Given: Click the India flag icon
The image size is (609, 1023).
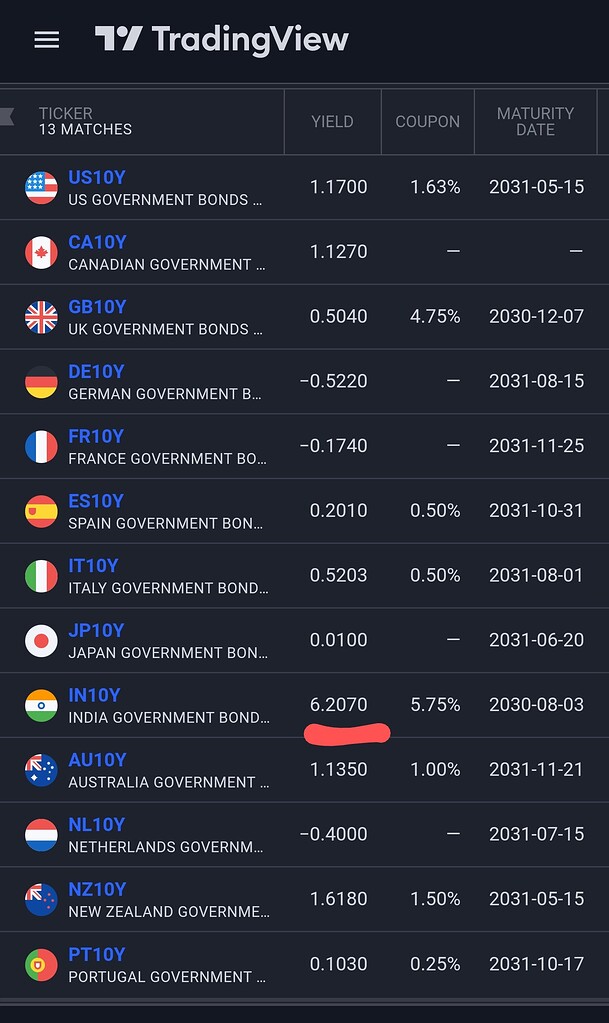Looking at the screenshot, I should tap(41, 705).
